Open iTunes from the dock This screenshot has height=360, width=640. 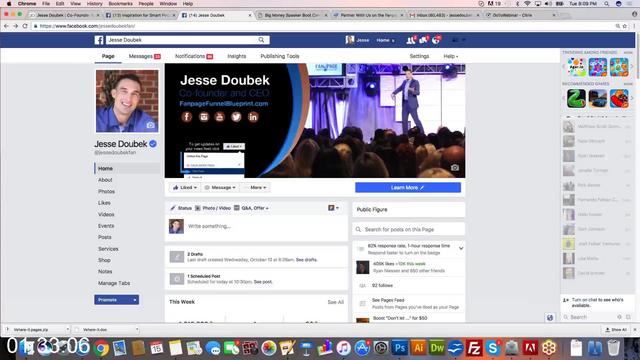[x=344, y=348]
